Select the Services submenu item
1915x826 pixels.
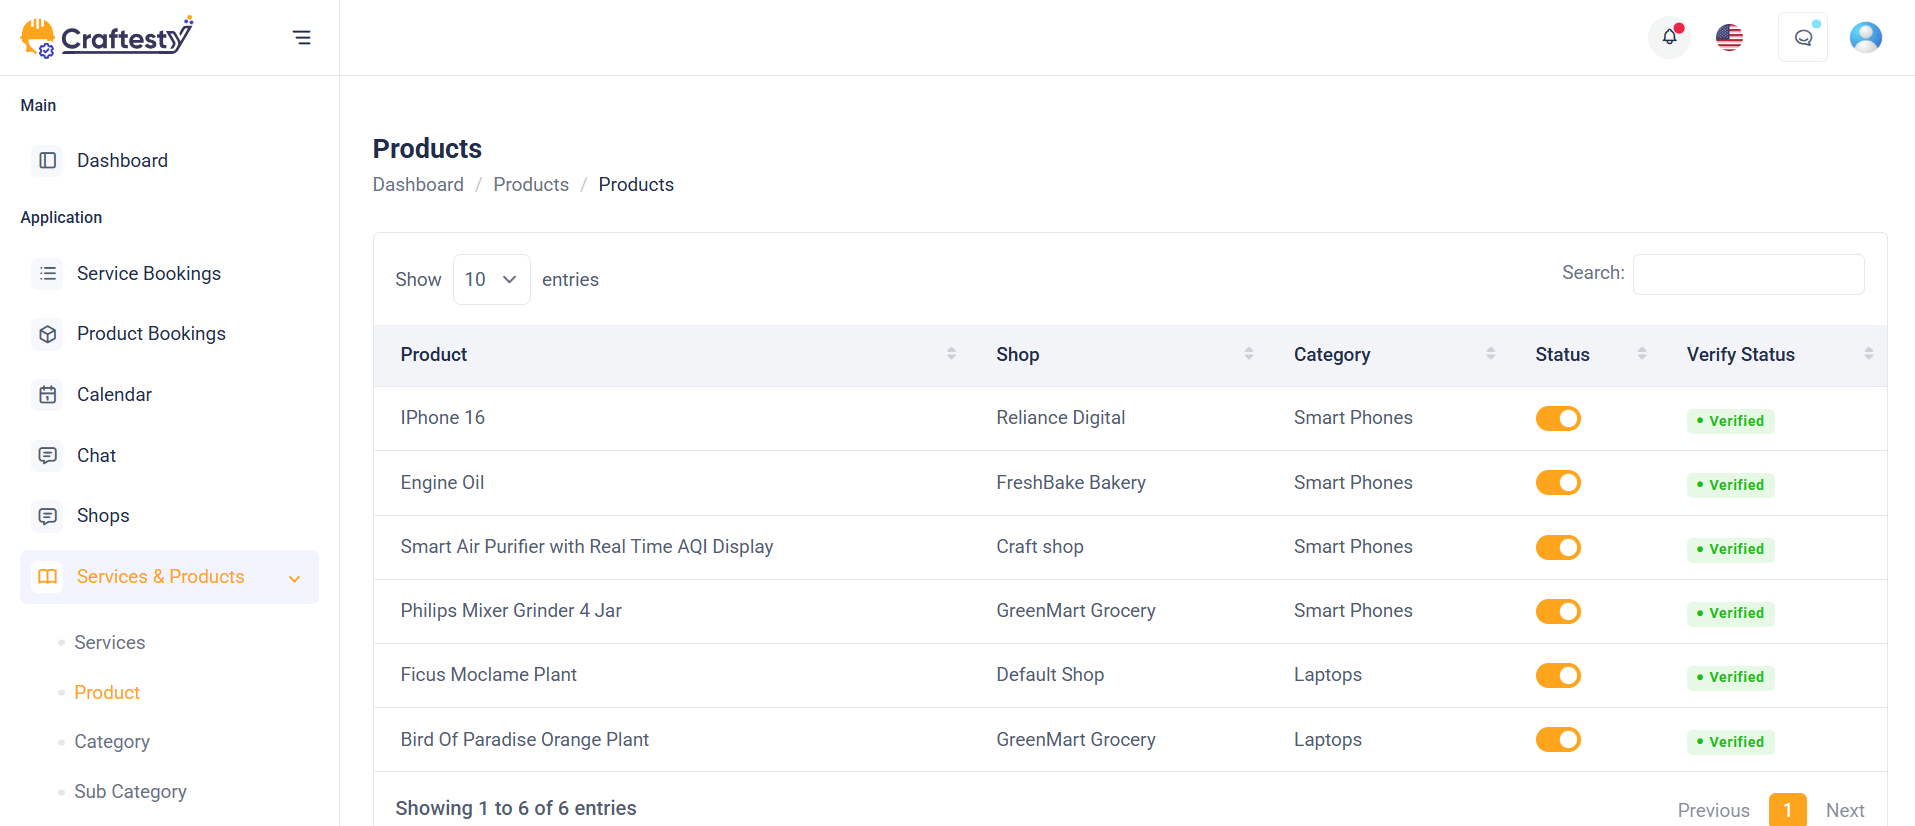pos(110,643)
